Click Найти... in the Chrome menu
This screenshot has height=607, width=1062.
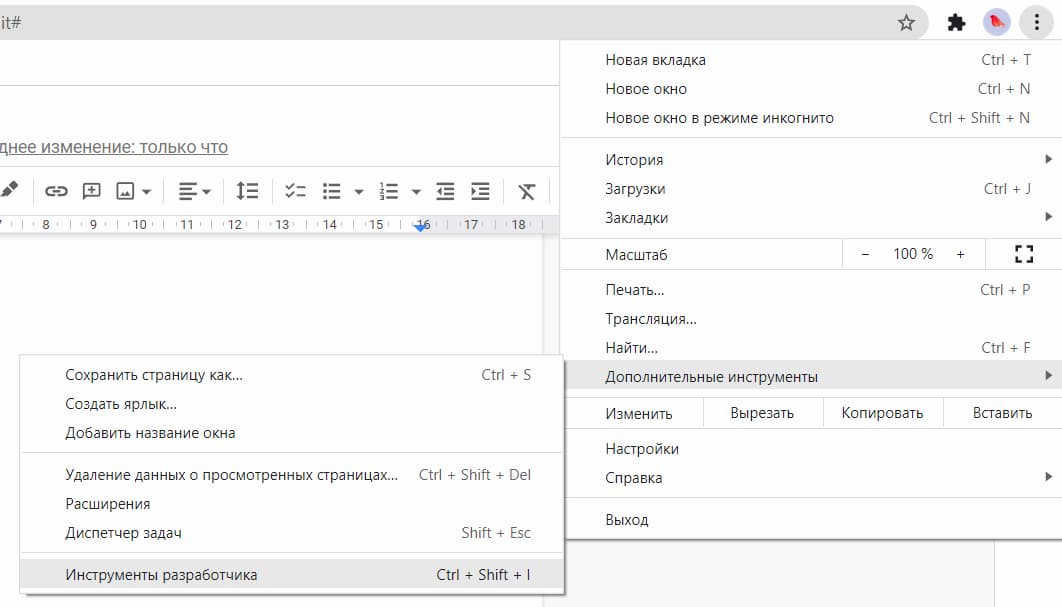point(811,348)
